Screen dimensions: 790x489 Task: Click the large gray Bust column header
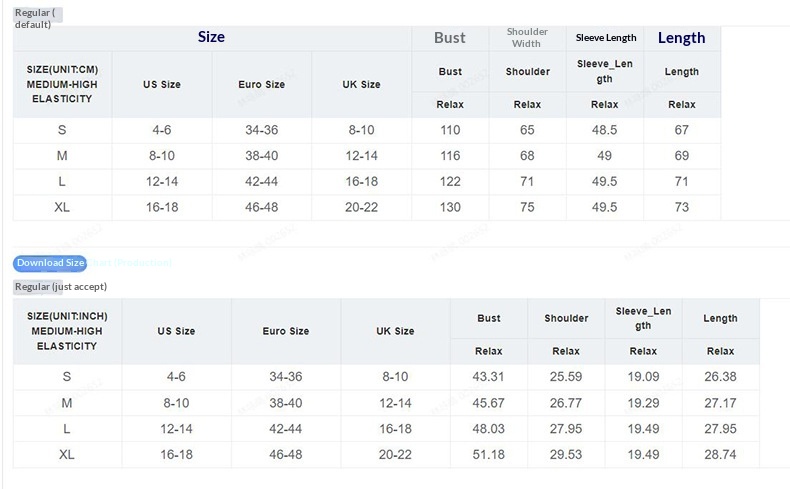450,38
